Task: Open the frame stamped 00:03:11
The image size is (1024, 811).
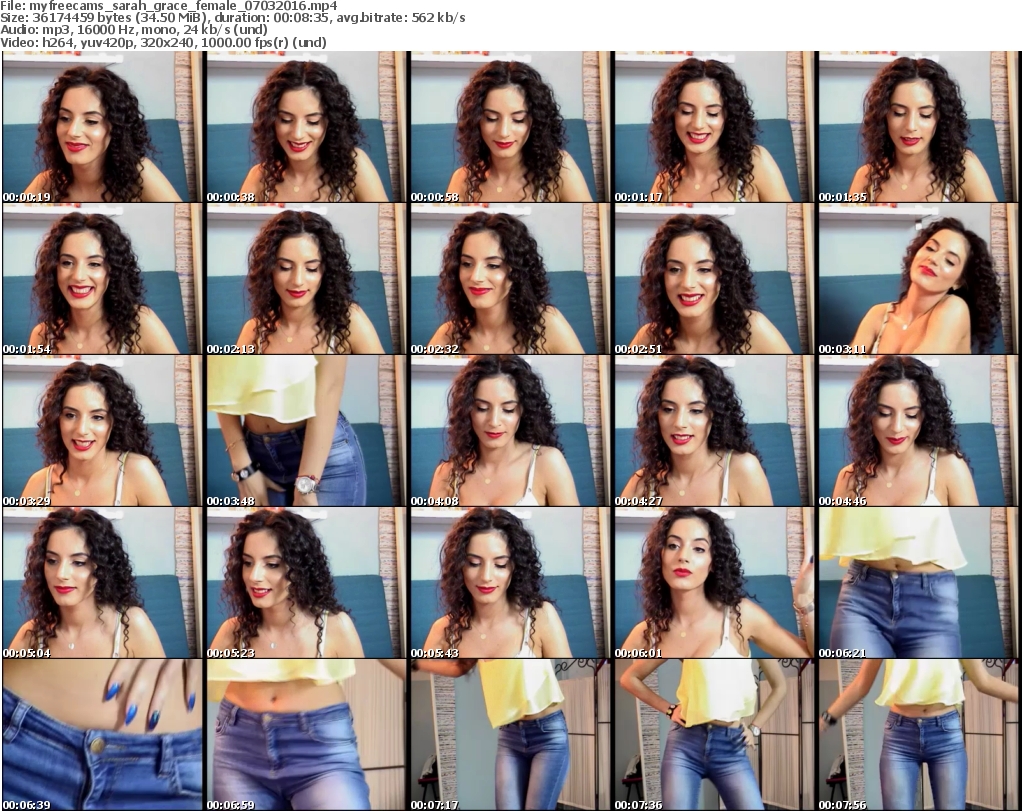Action: (x=918, y=279)
